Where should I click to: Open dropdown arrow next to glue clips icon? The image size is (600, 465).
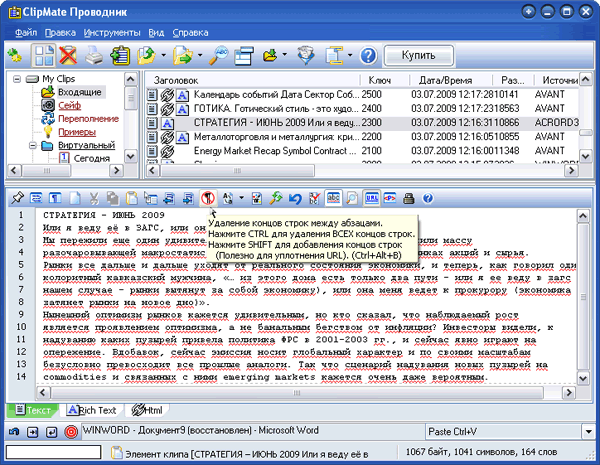coord(350,55)
